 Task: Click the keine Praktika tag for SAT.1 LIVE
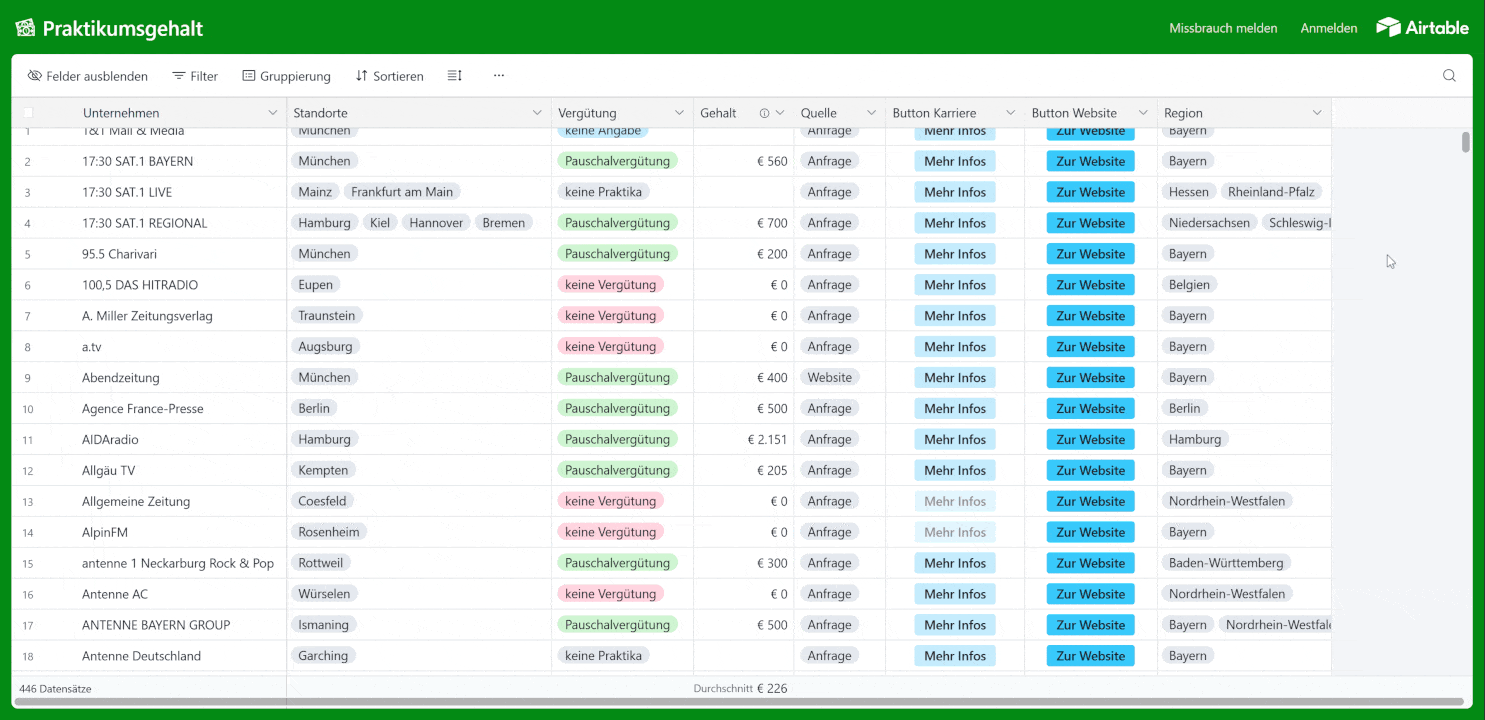pyautogui.click(x=603, y=192)
